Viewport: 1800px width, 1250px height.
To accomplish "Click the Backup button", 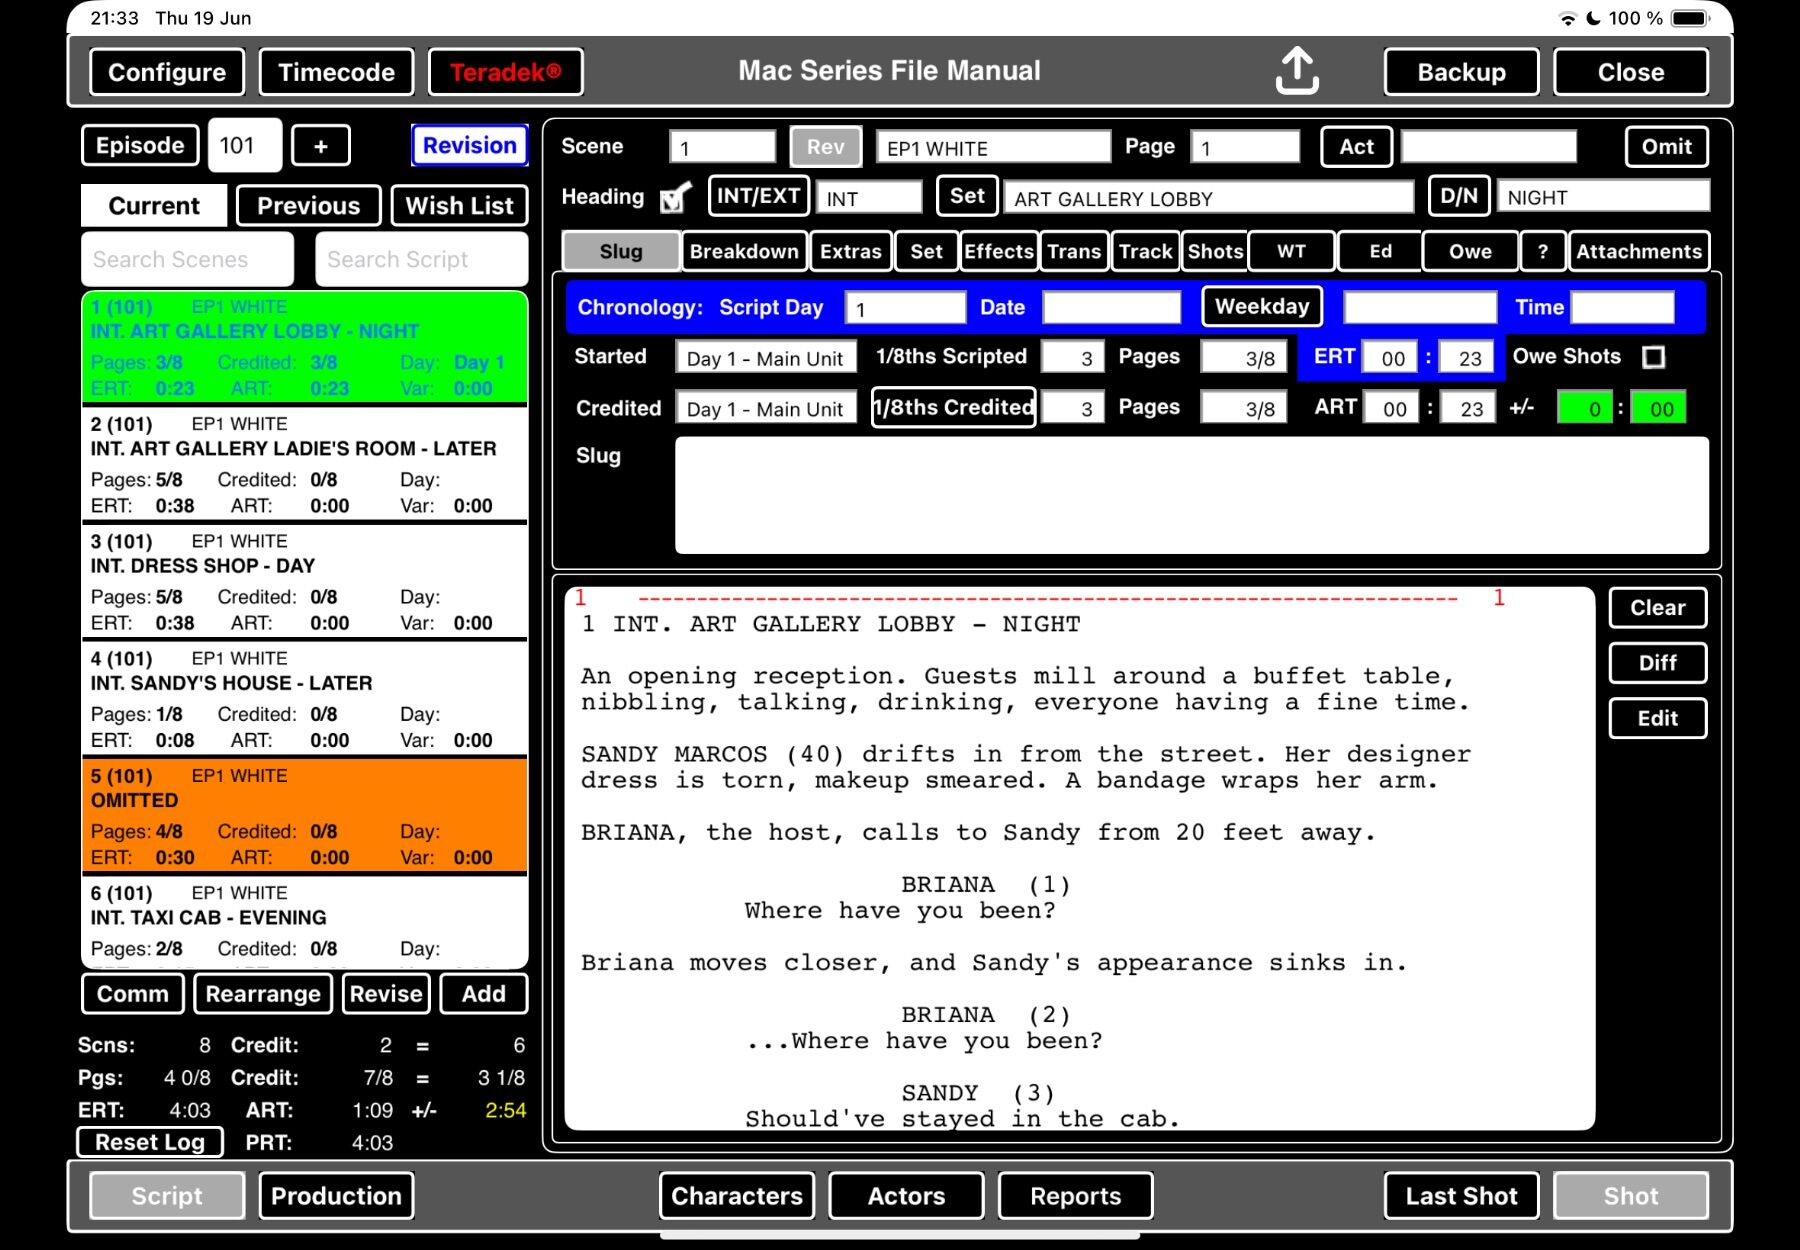I will coord(1460,72).
